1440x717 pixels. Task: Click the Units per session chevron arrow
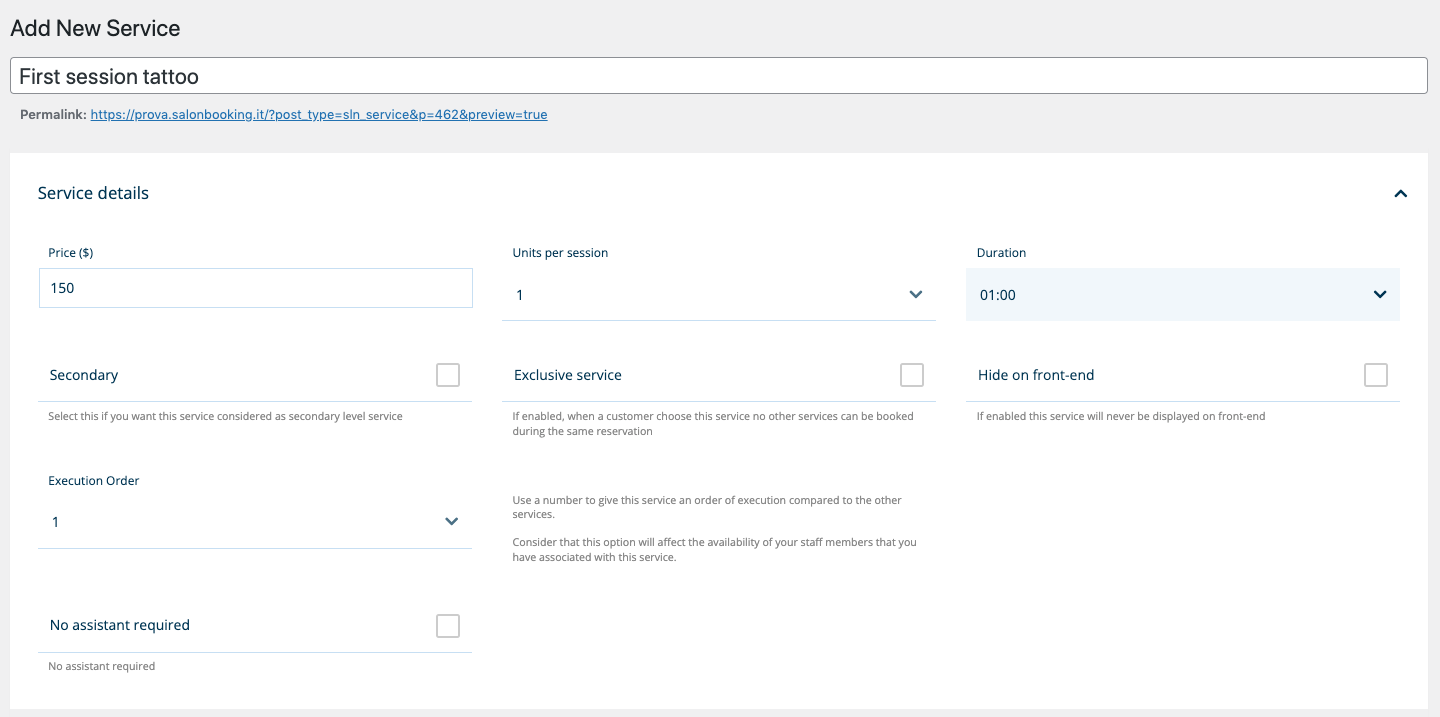tap(915, 295)
